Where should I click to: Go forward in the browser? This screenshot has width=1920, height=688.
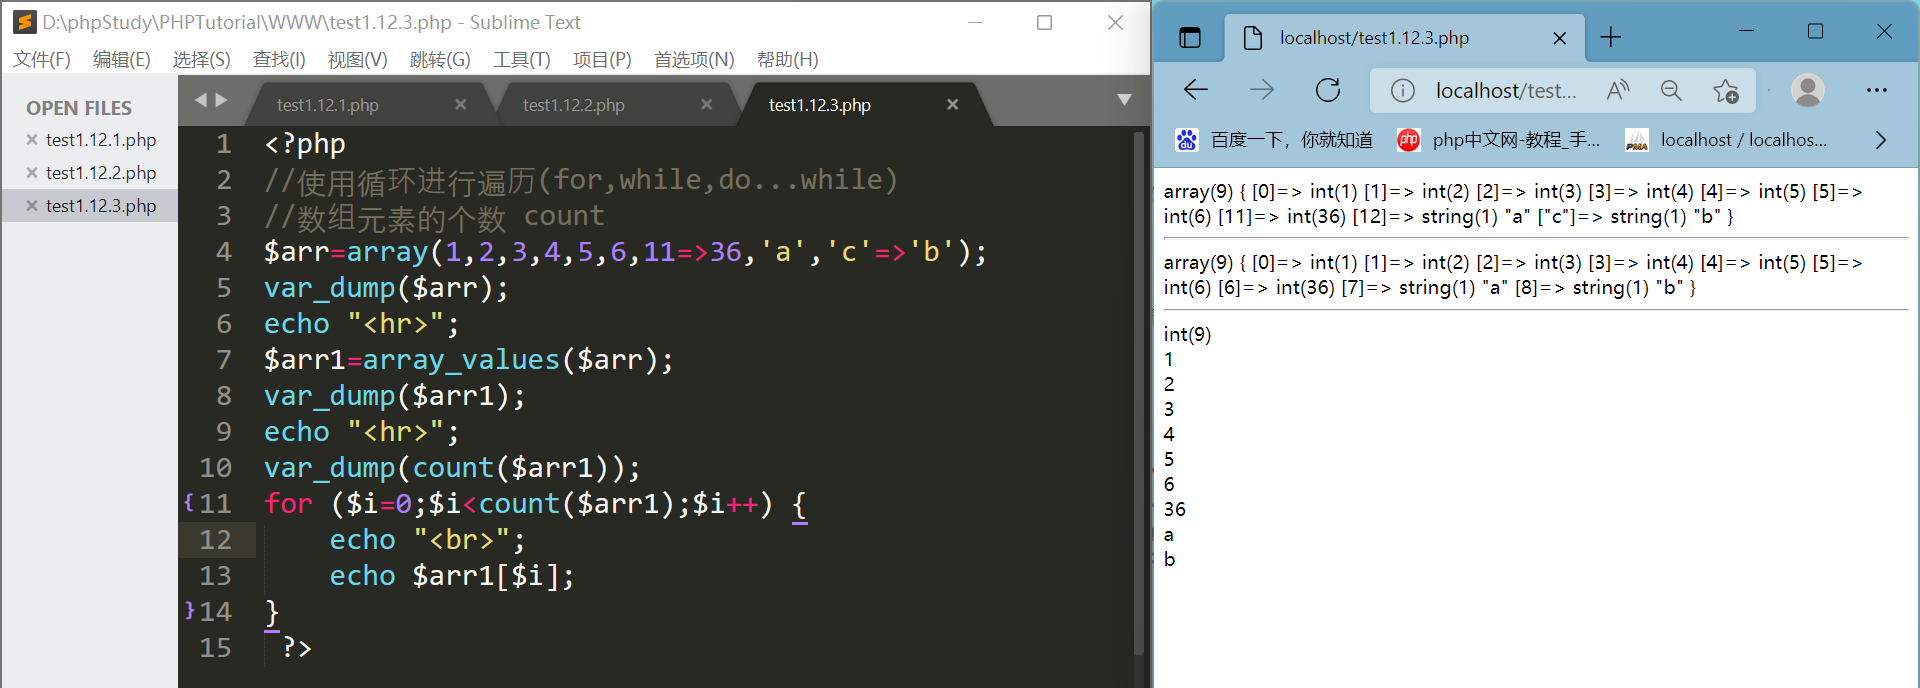coord(1262,90)
